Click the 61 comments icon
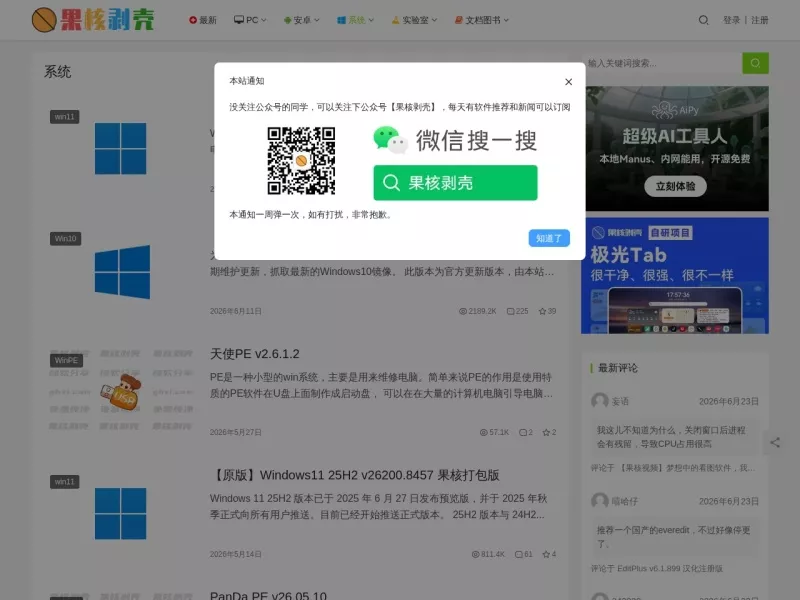The height and width of the screenshot is (600, 800). [x=519, y=554]
